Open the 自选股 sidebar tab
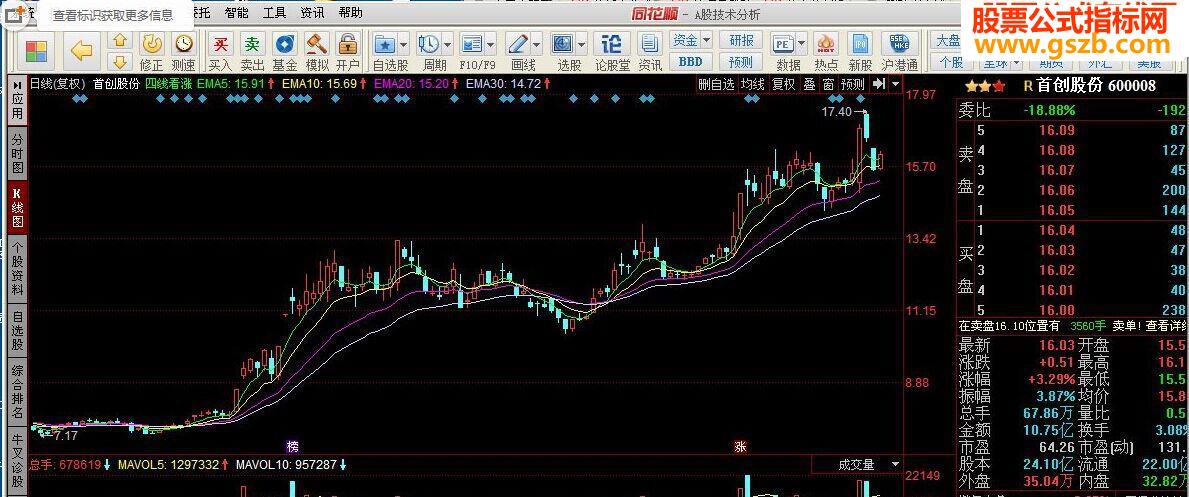The width and height of the screenshot is (1189, 497). coord(17,330)
